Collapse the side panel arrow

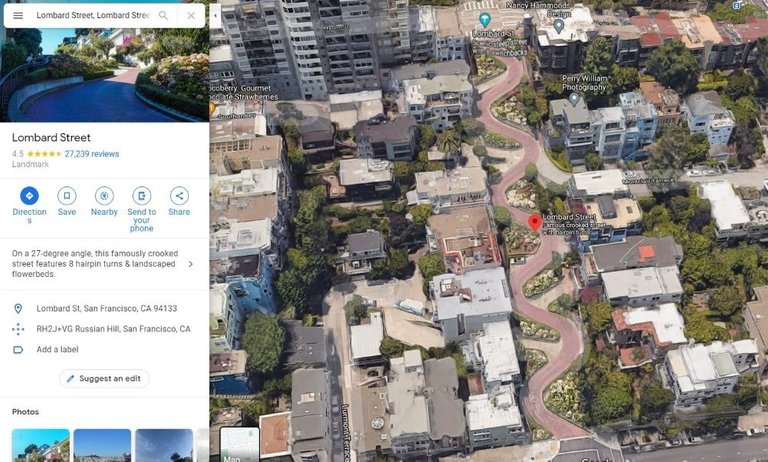pyautogui.click(x=215, y=15)
